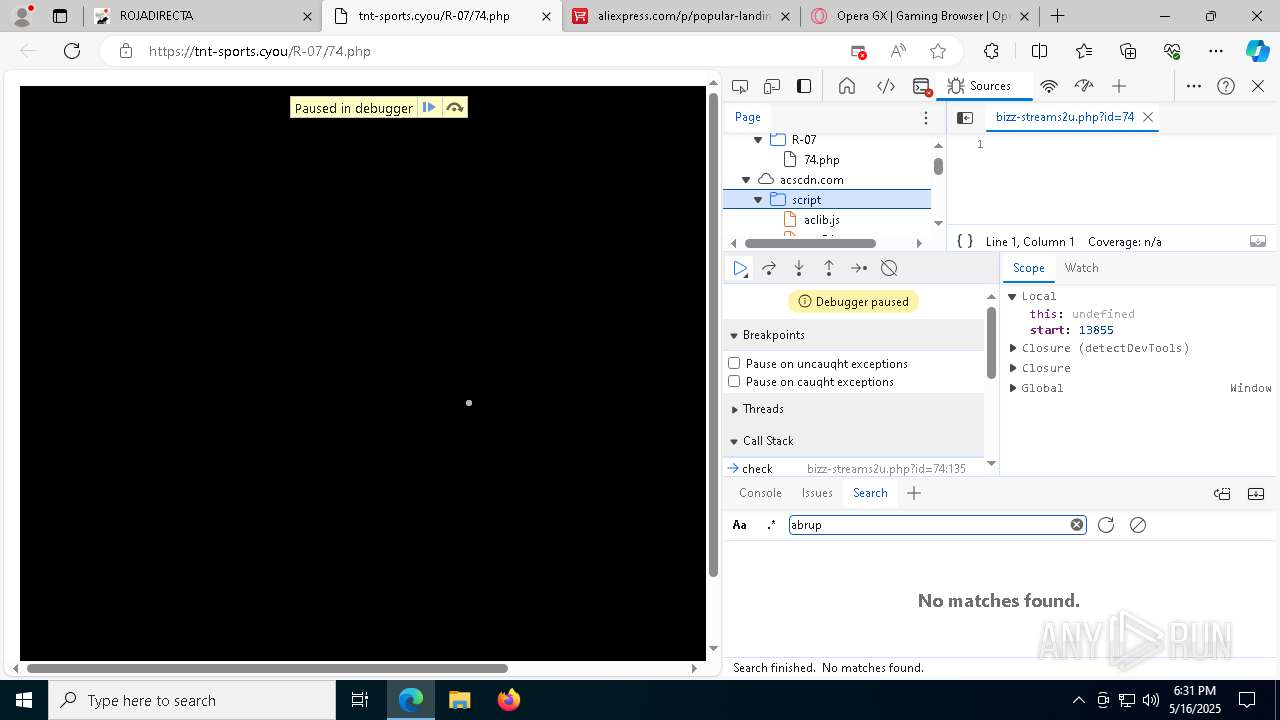Close the bizz-streams2u.php file tab
Viewport: 1280px width, 720px height.
[x=1148, y=117]
